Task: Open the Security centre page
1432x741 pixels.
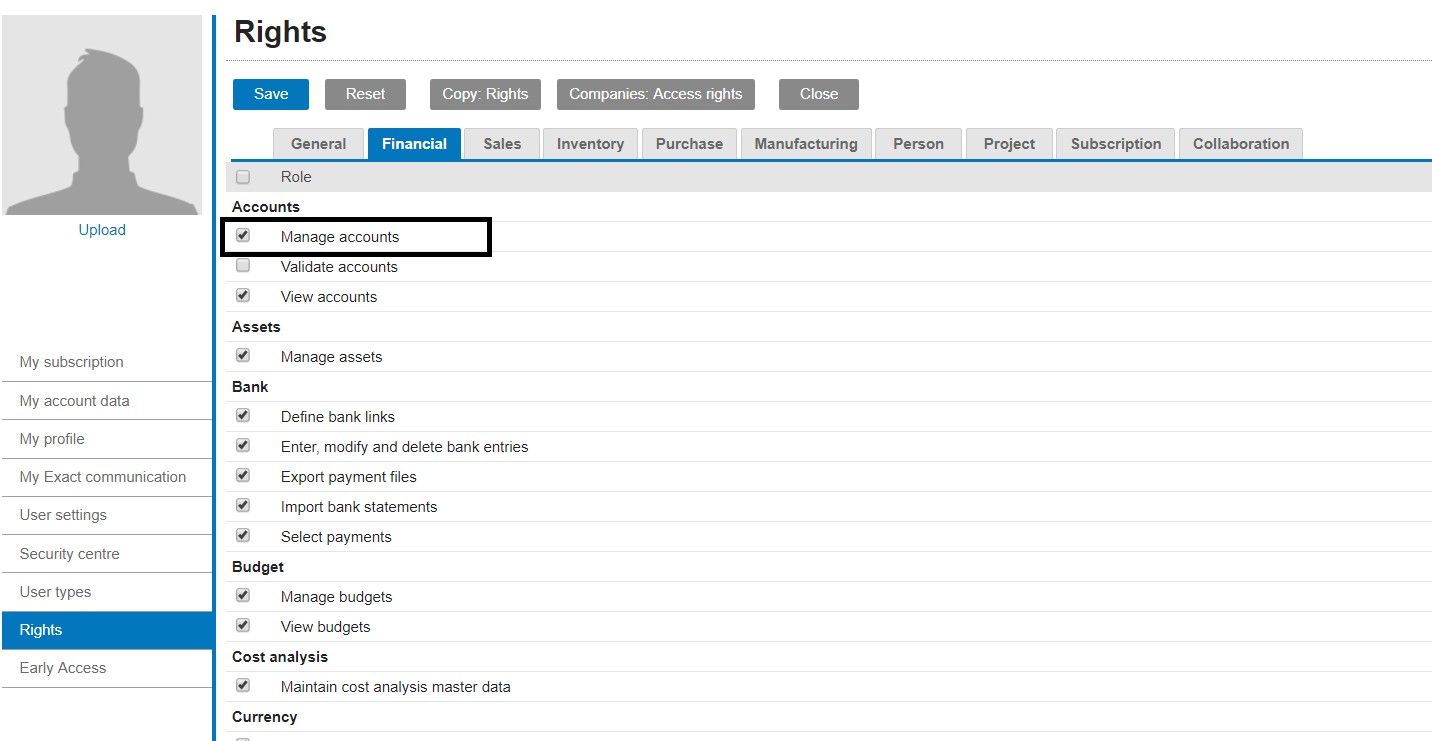Action: point(69,553)
